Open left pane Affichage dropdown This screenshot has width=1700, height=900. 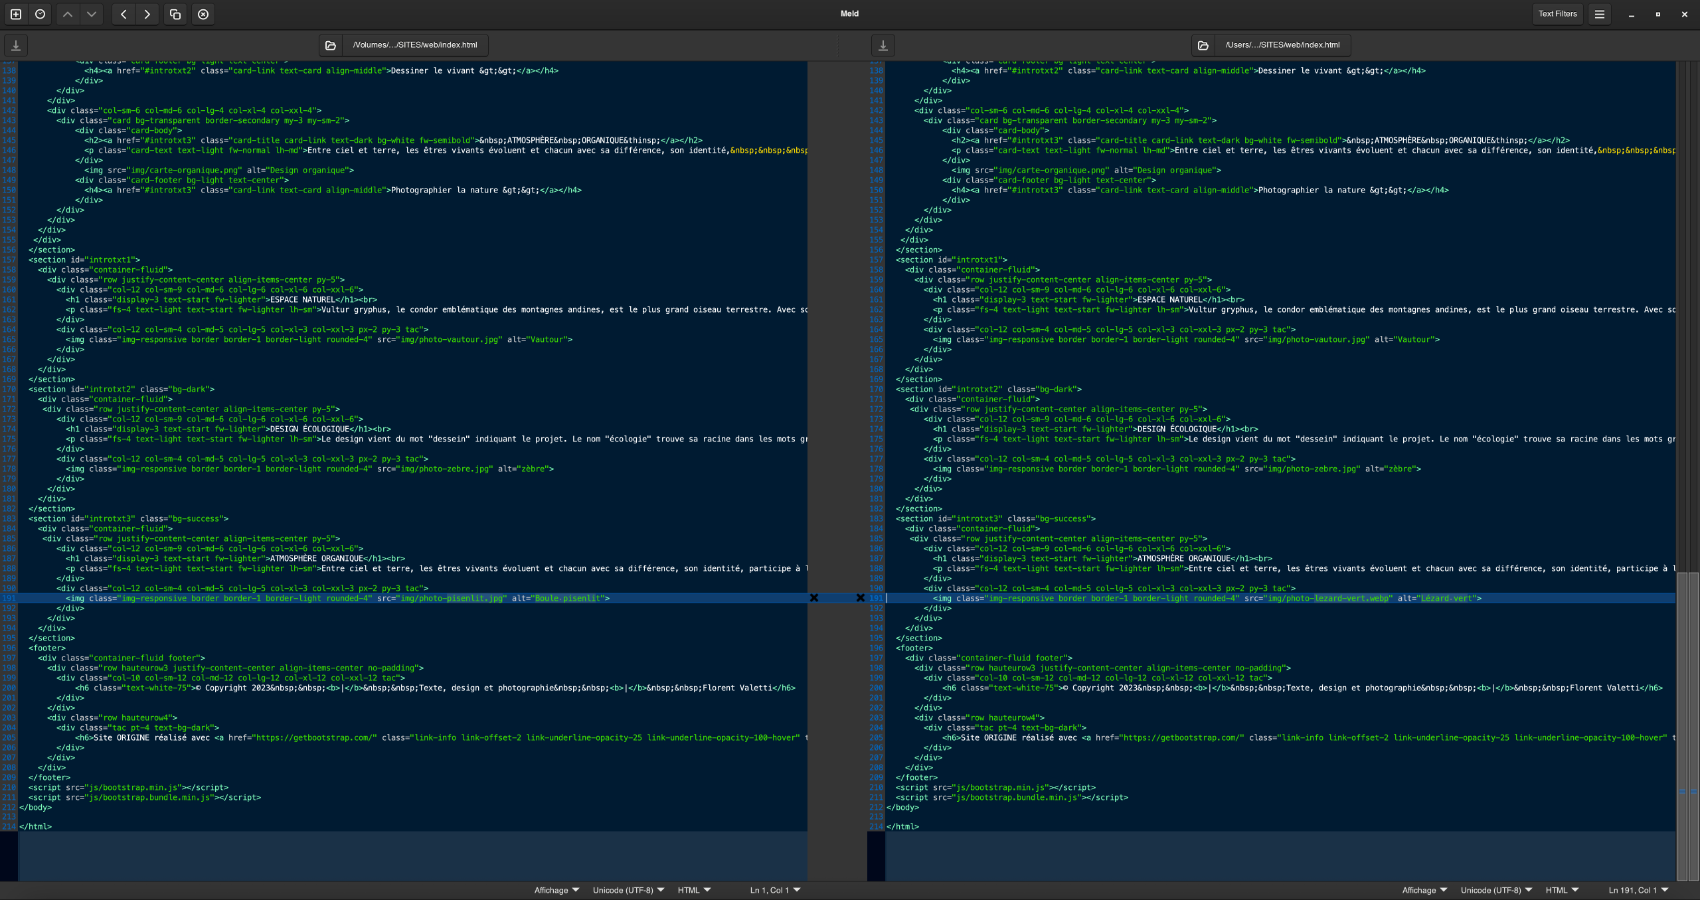(556, 890)
